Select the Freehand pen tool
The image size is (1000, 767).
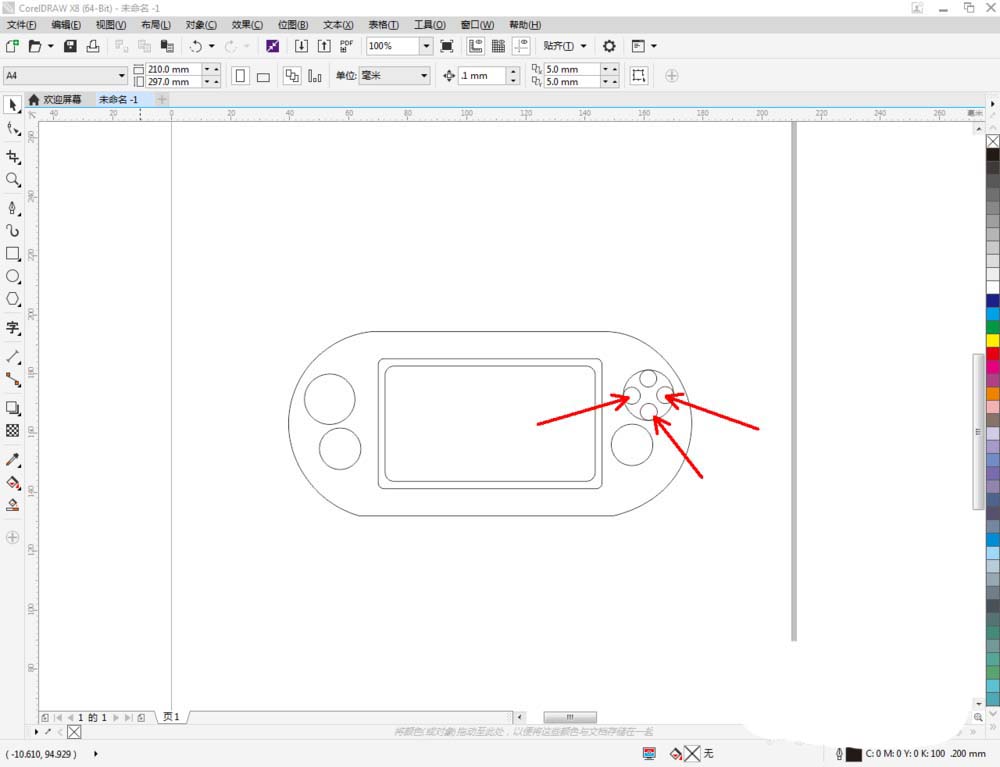click(x=12, y=208)
